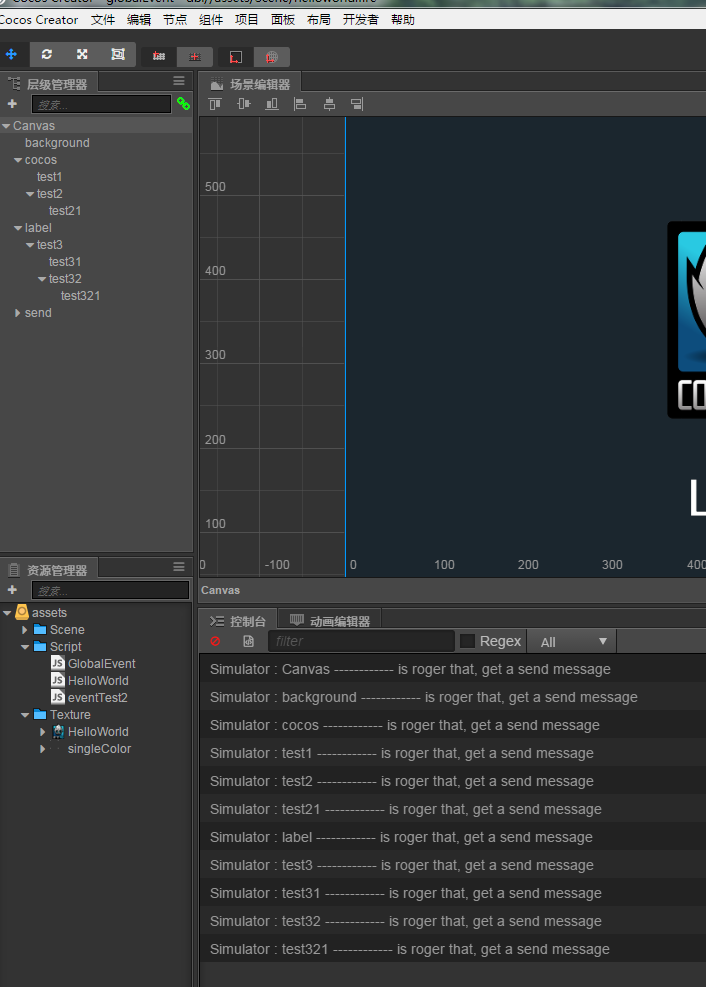This screenshot has width=706, height=987.
Task: Open the assets panel hamburger menu
Action: [x=179, y=567]
